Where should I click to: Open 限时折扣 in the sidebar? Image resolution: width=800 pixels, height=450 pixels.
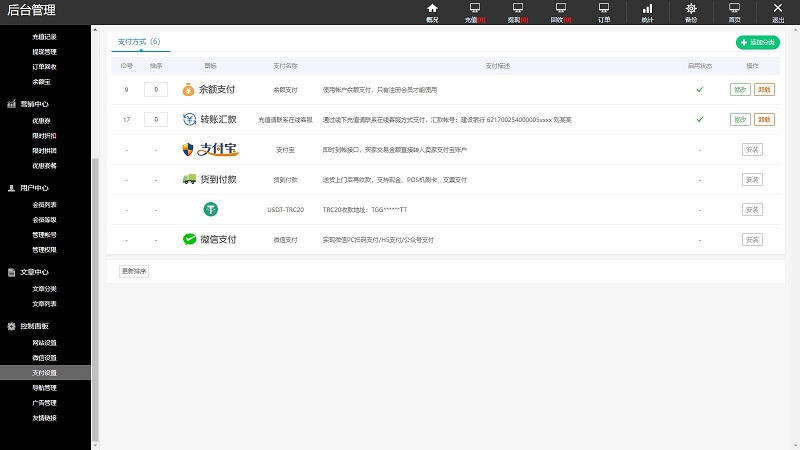[44, 136]
